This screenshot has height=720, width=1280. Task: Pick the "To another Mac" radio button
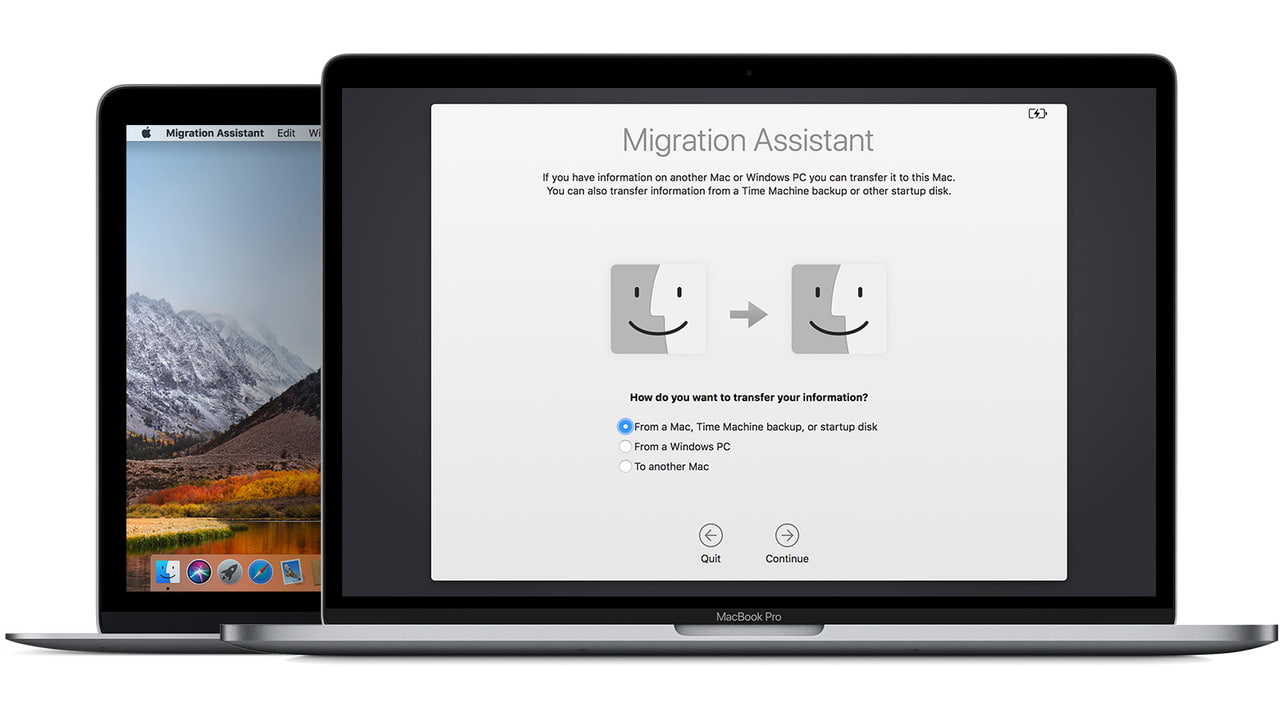click(625, 467)
